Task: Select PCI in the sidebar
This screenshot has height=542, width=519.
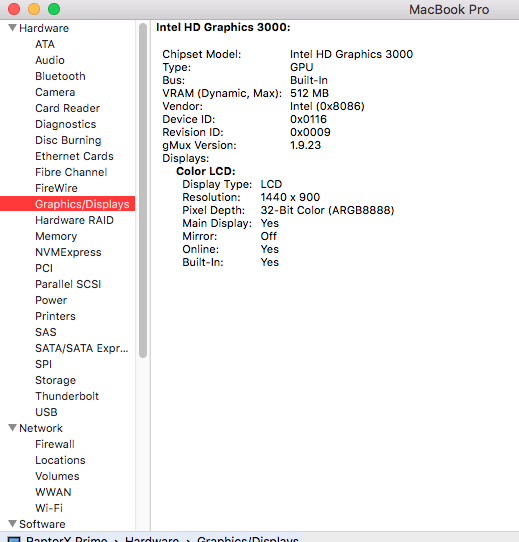Action: click(x=44, y=268)
